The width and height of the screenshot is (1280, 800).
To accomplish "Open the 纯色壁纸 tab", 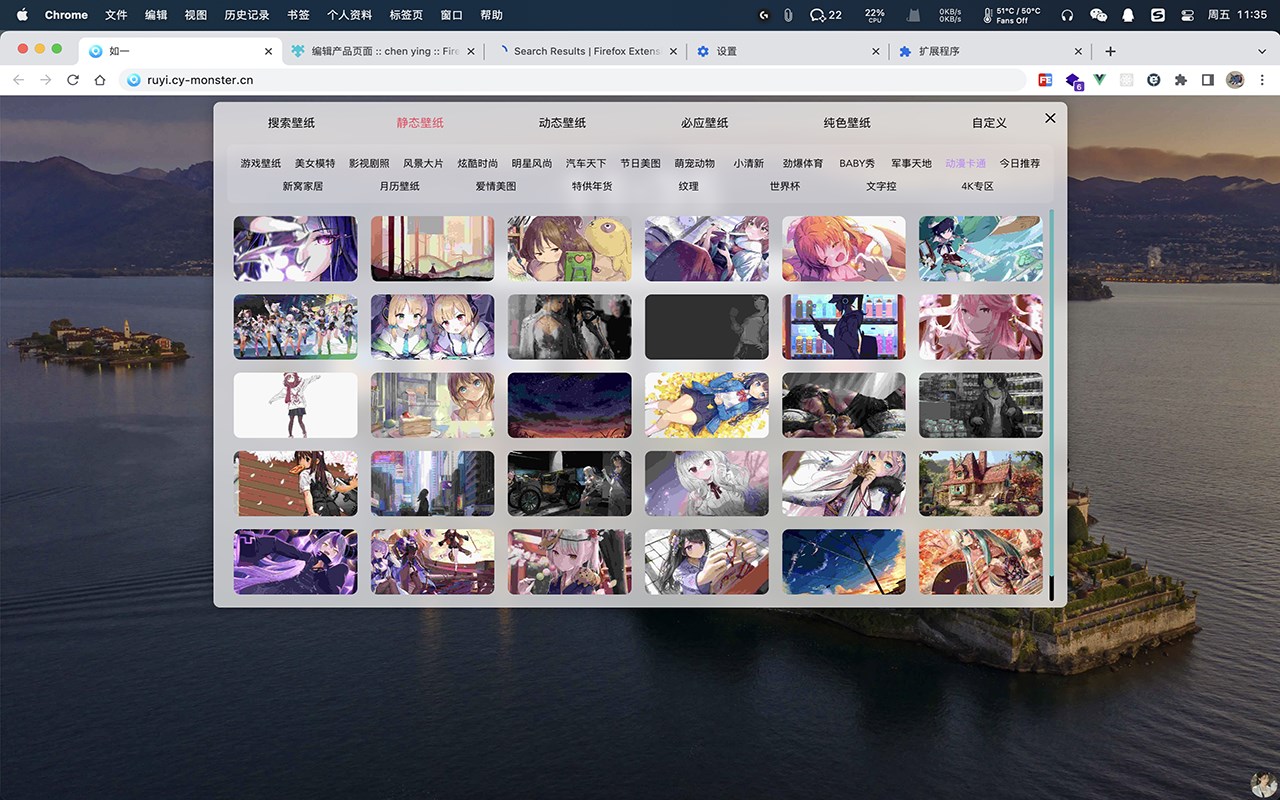I will pyautogui.click(x=847, y=123).
